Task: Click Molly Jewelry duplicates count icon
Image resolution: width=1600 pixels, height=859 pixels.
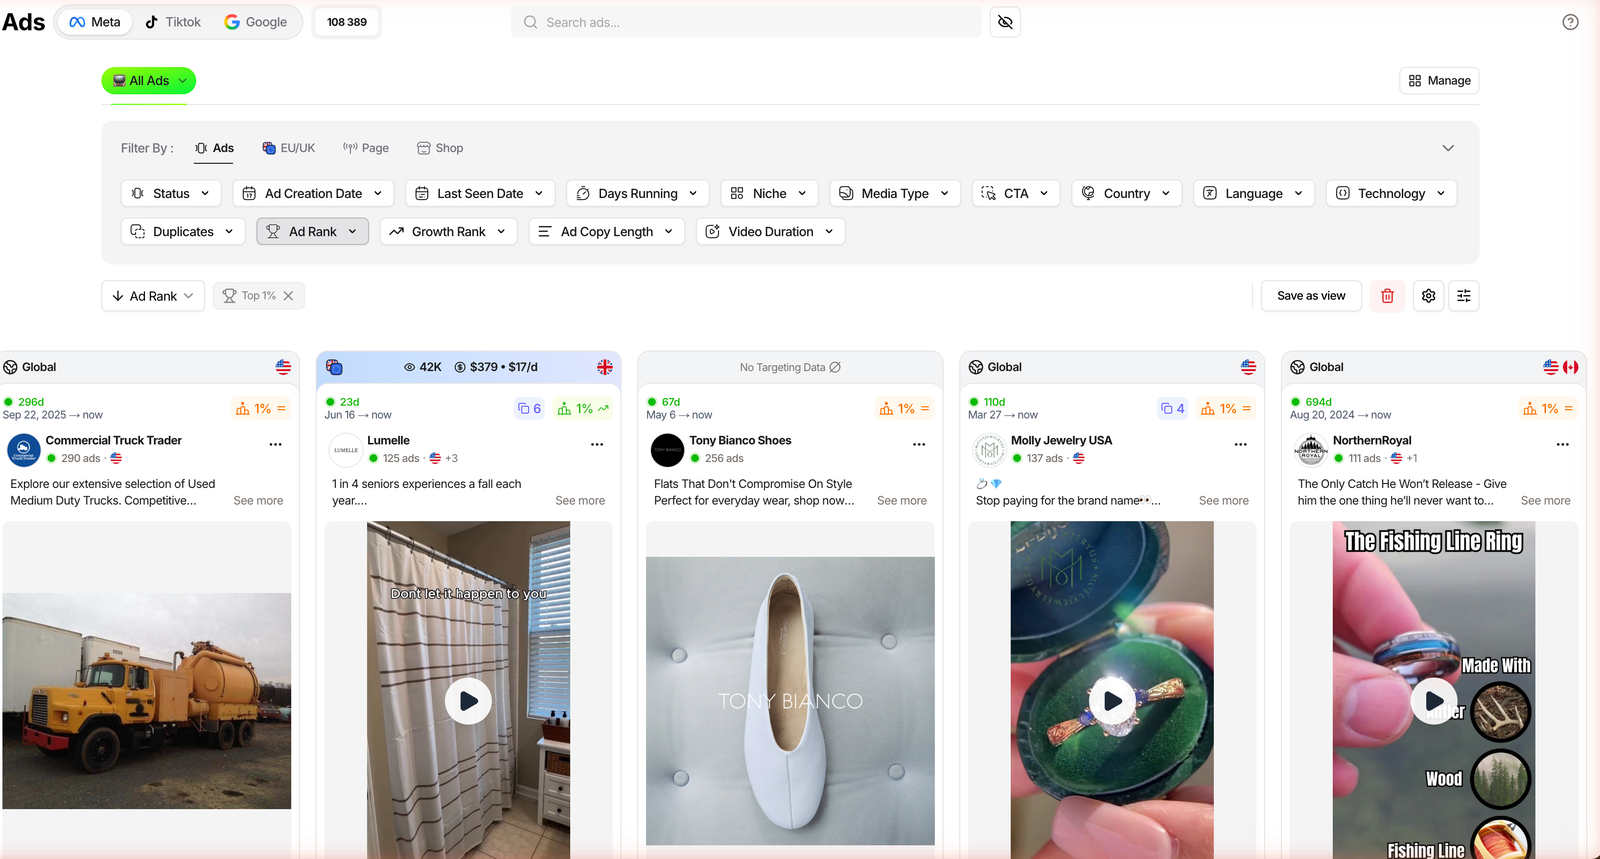Action: [x=1172, y=409]
